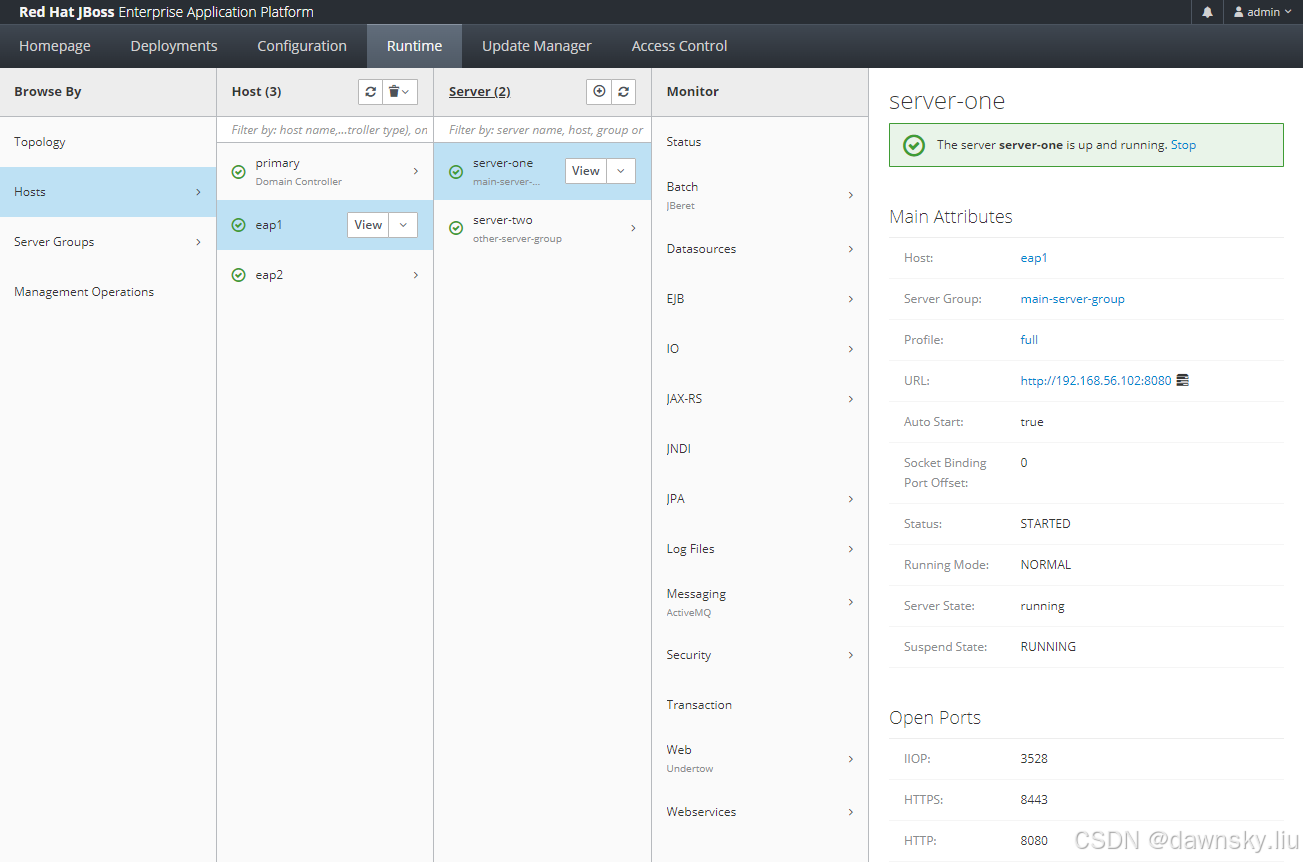
Task: Open the http://192.168.56.102:8080 URL link
Action: coord(1096,381)
